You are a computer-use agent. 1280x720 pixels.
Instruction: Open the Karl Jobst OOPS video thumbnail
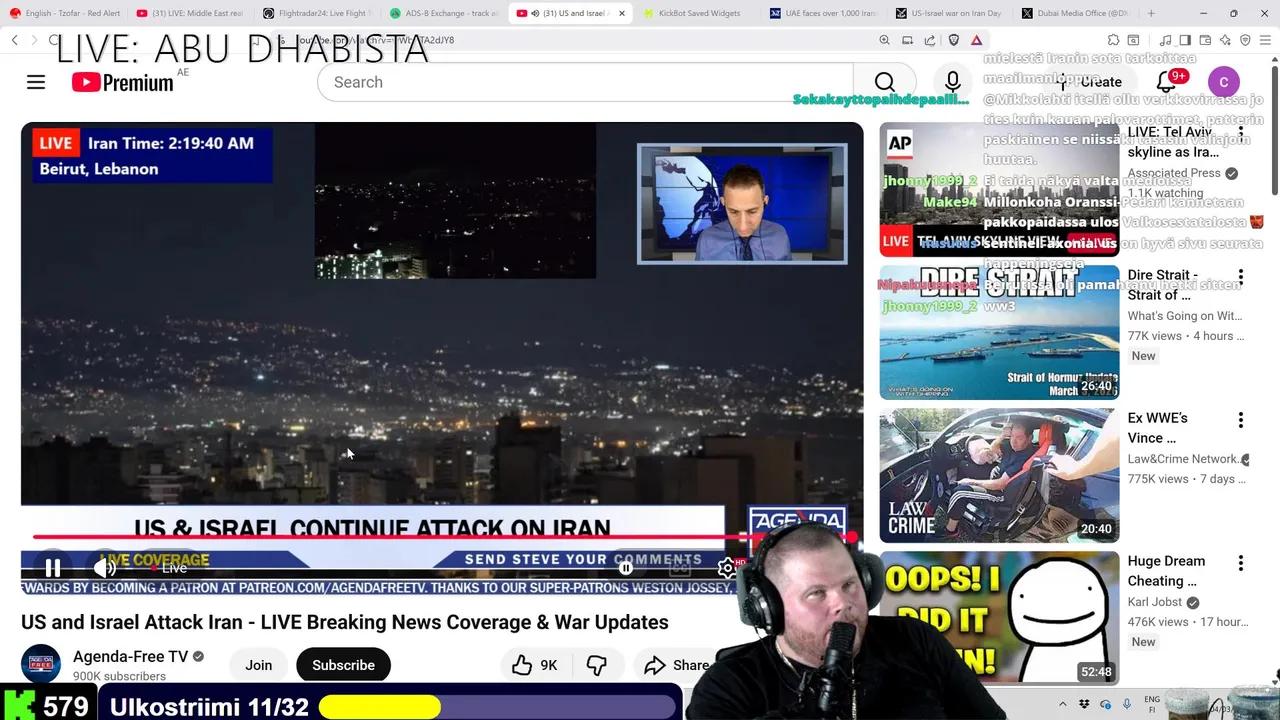pyautogui.click(x=999, y=618)
